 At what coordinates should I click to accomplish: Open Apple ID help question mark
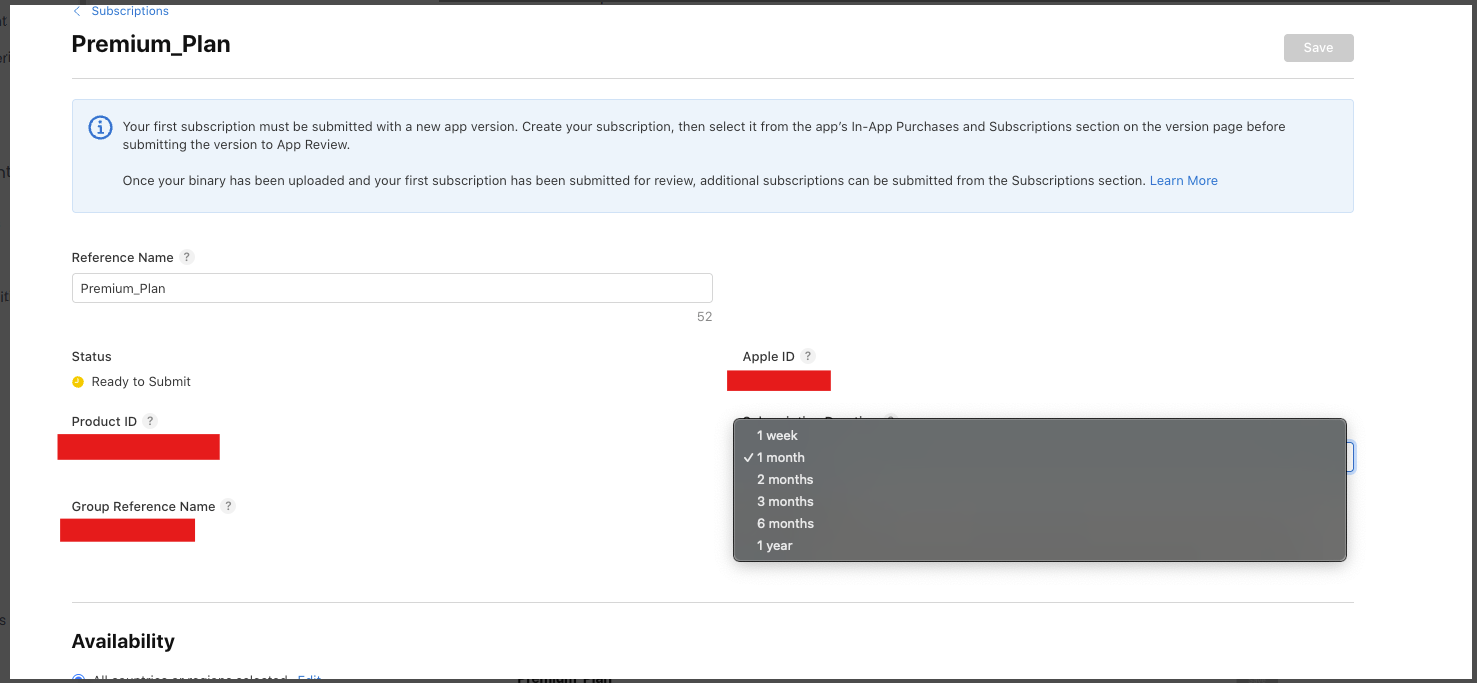pos(808,356)
